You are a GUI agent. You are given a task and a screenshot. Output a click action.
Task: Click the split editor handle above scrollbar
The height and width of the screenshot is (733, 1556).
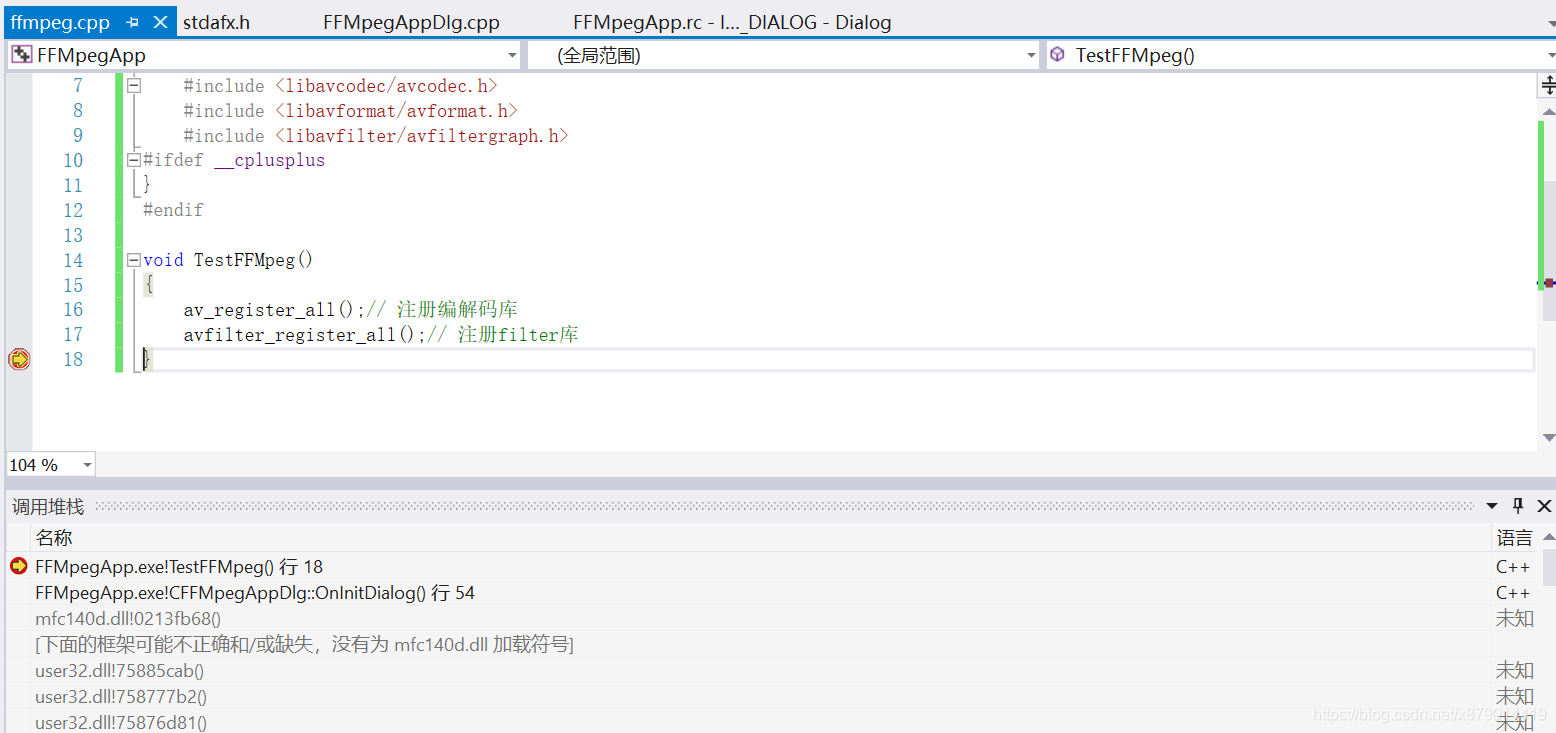click(x=1548, y=86)
